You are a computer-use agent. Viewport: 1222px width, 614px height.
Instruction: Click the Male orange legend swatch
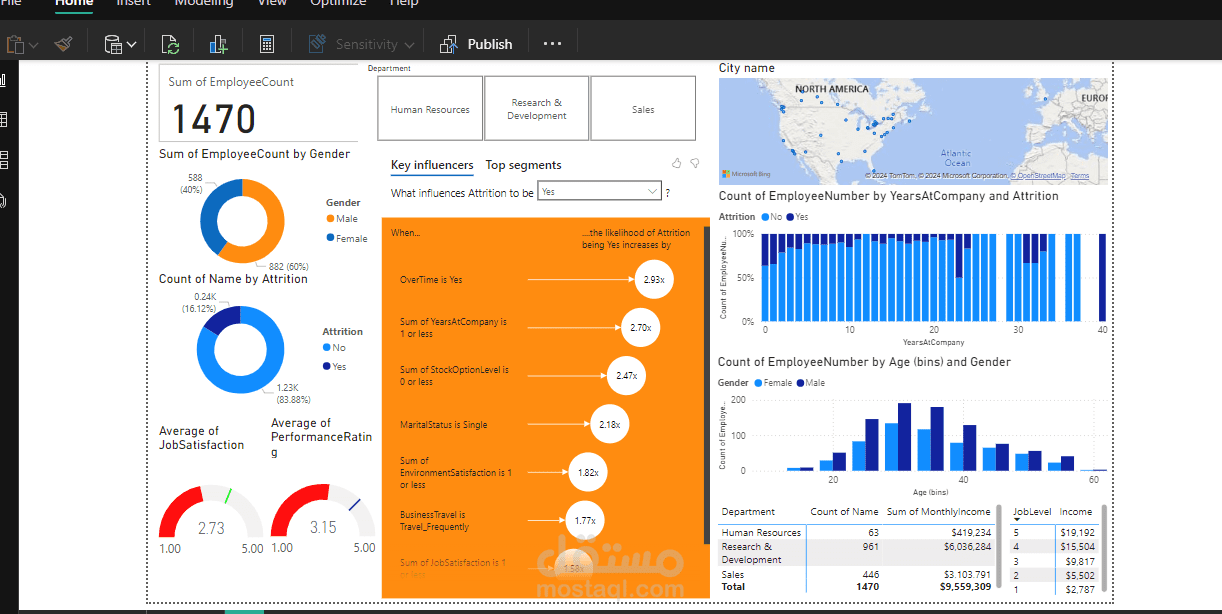coord(331,219)
